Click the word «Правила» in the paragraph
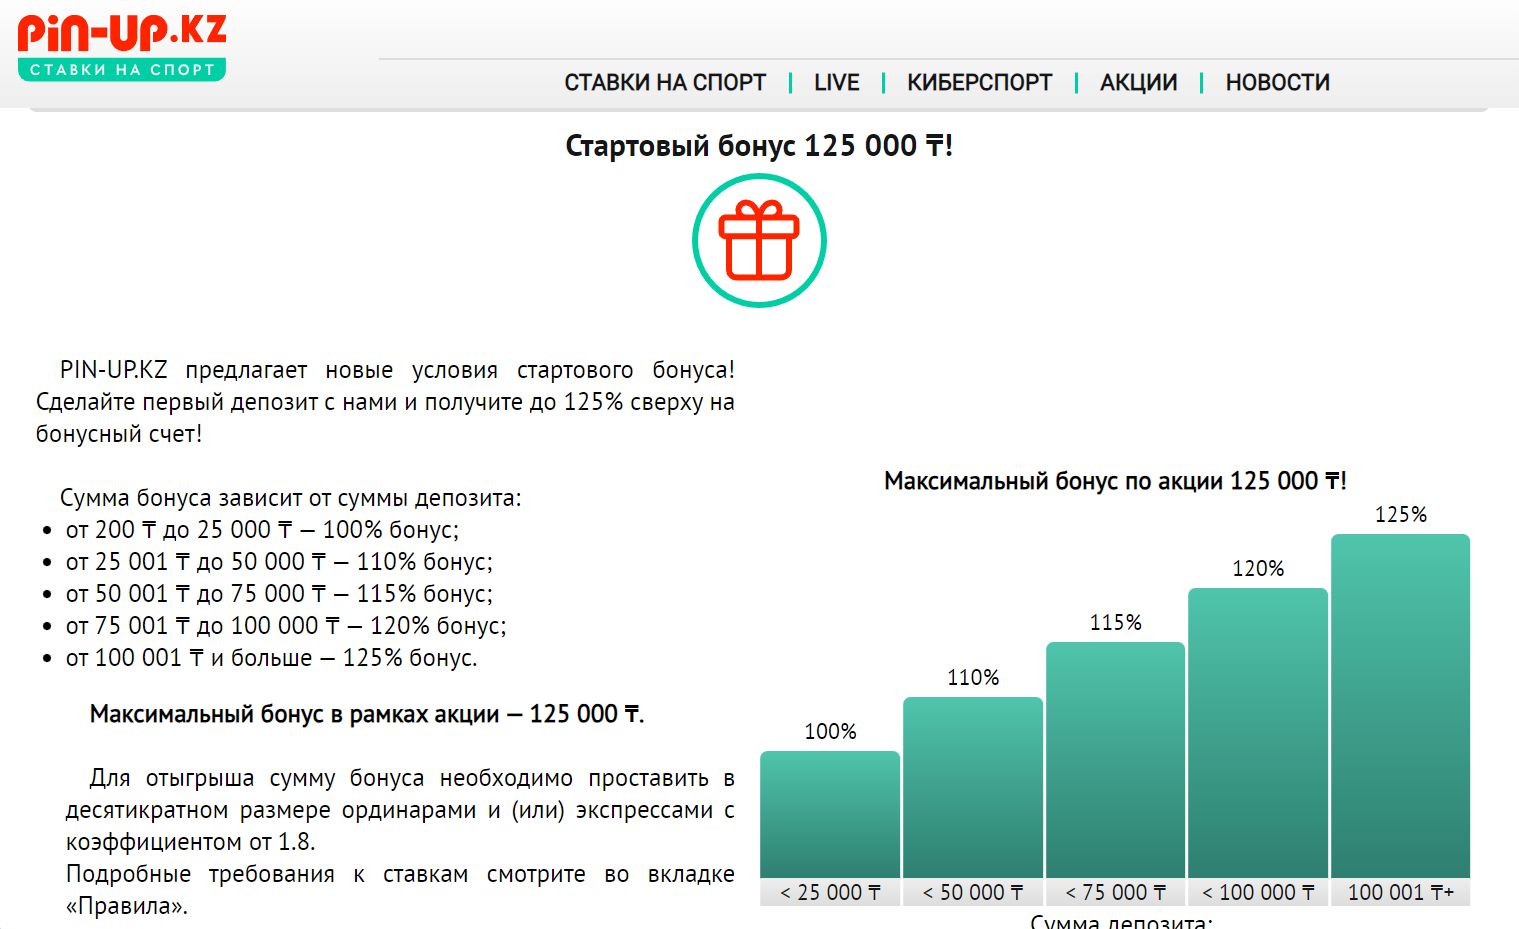1519x929 pixels. [126, 906]
